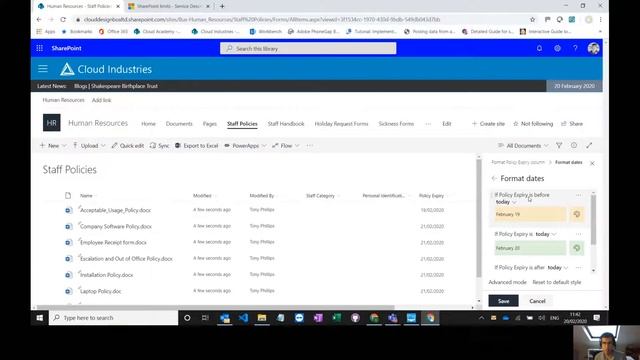Open Visual Studio Code from taskbar
This screenshot has width=640, height=360.
[243, 318]
